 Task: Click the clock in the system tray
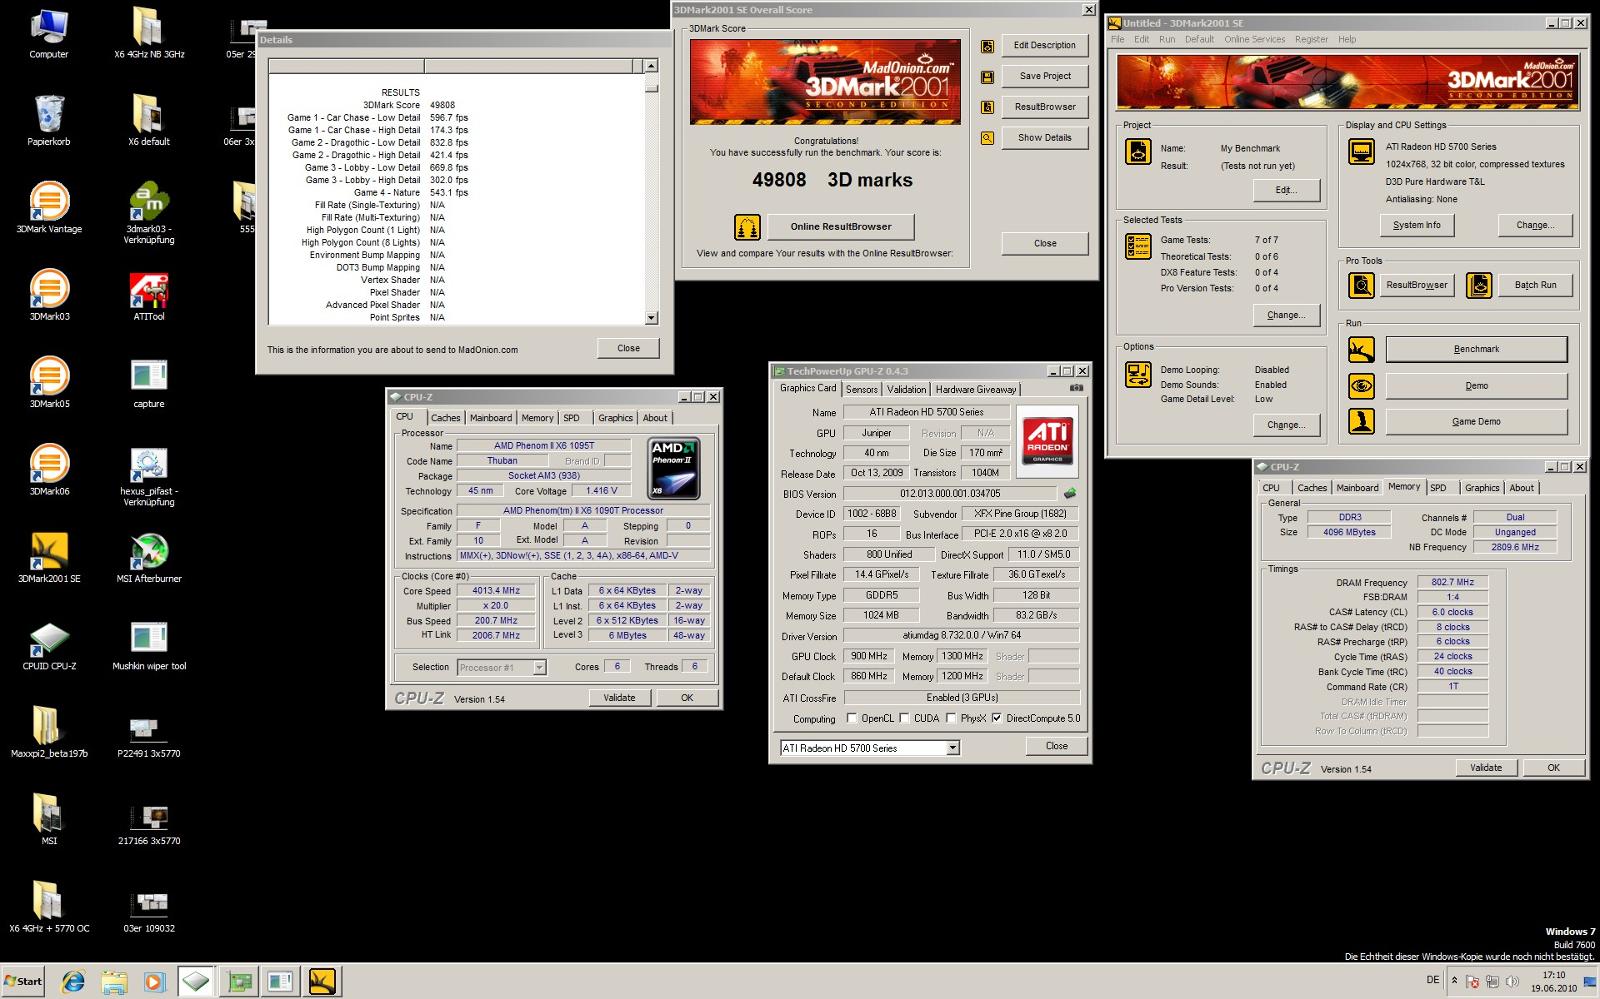pos(1554,981)
